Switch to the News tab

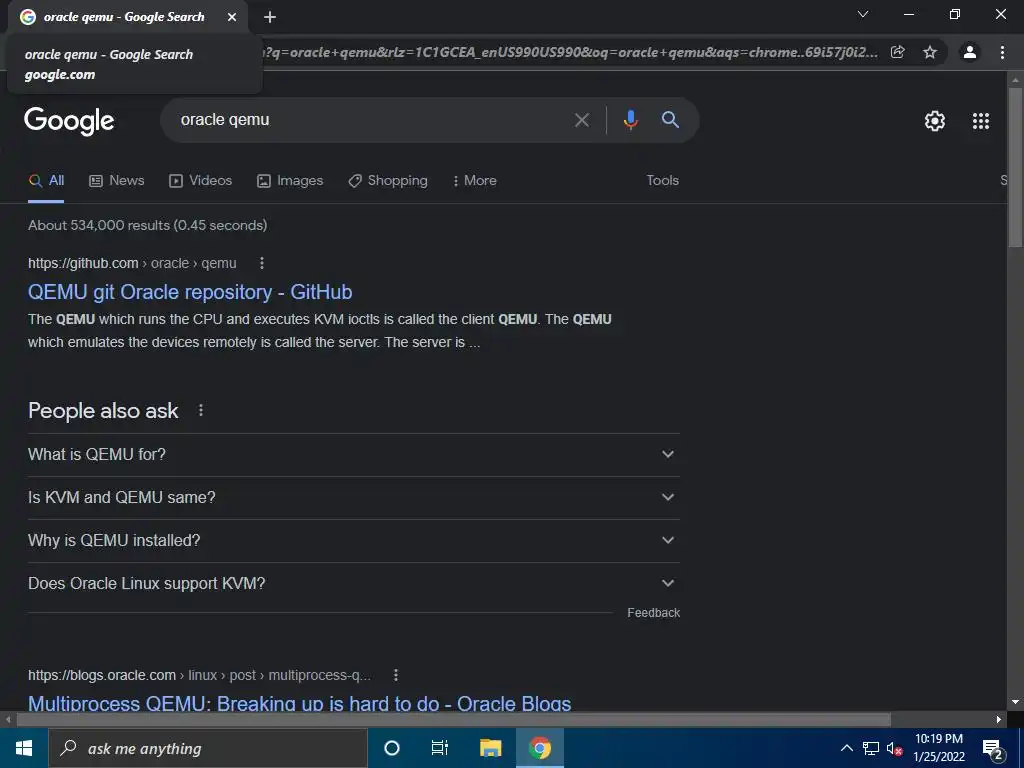point(116,181)
